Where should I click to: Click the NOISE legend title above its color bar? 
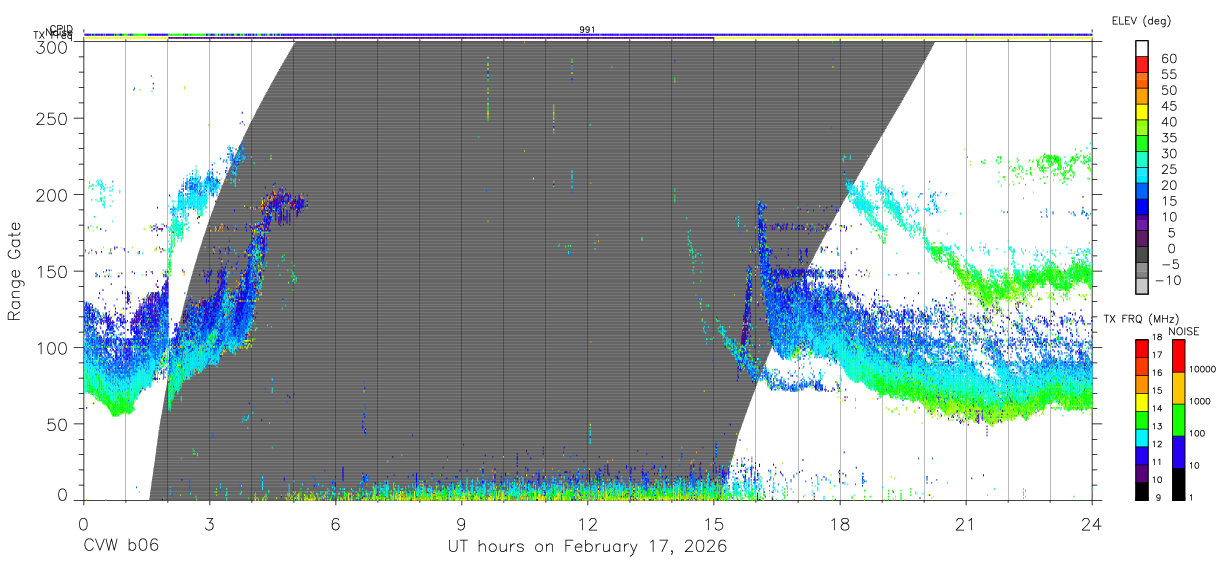coord(1184,331)
